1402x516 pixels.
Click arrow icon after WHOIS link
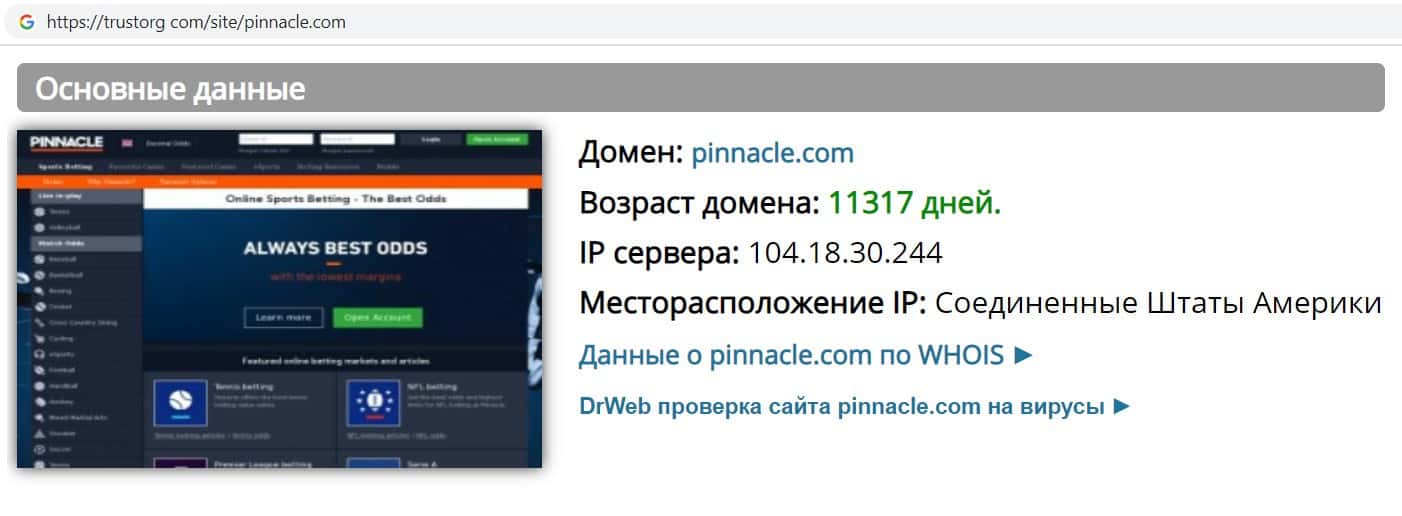1022,355
